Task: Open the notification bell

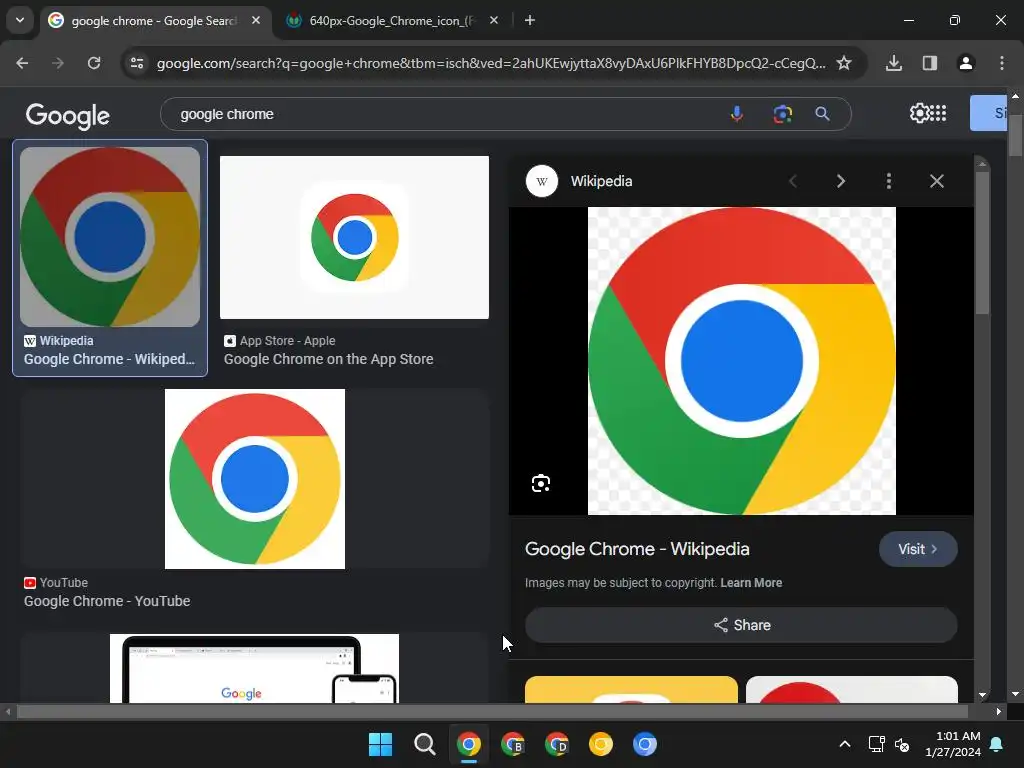Action: (x=997, y=744)
